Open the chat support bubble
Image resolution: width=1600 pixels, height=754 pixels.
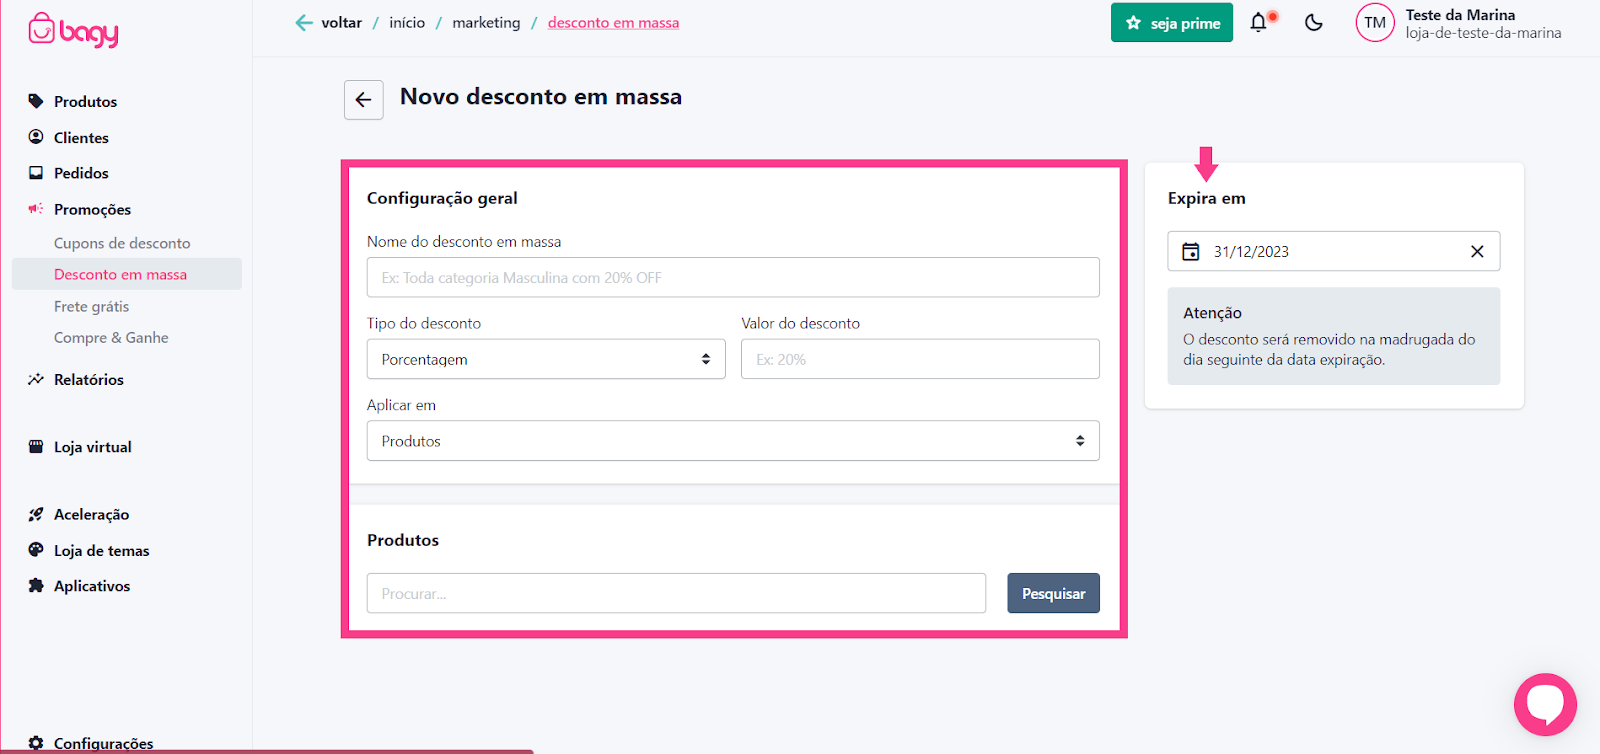click(x=1545, y=704)
